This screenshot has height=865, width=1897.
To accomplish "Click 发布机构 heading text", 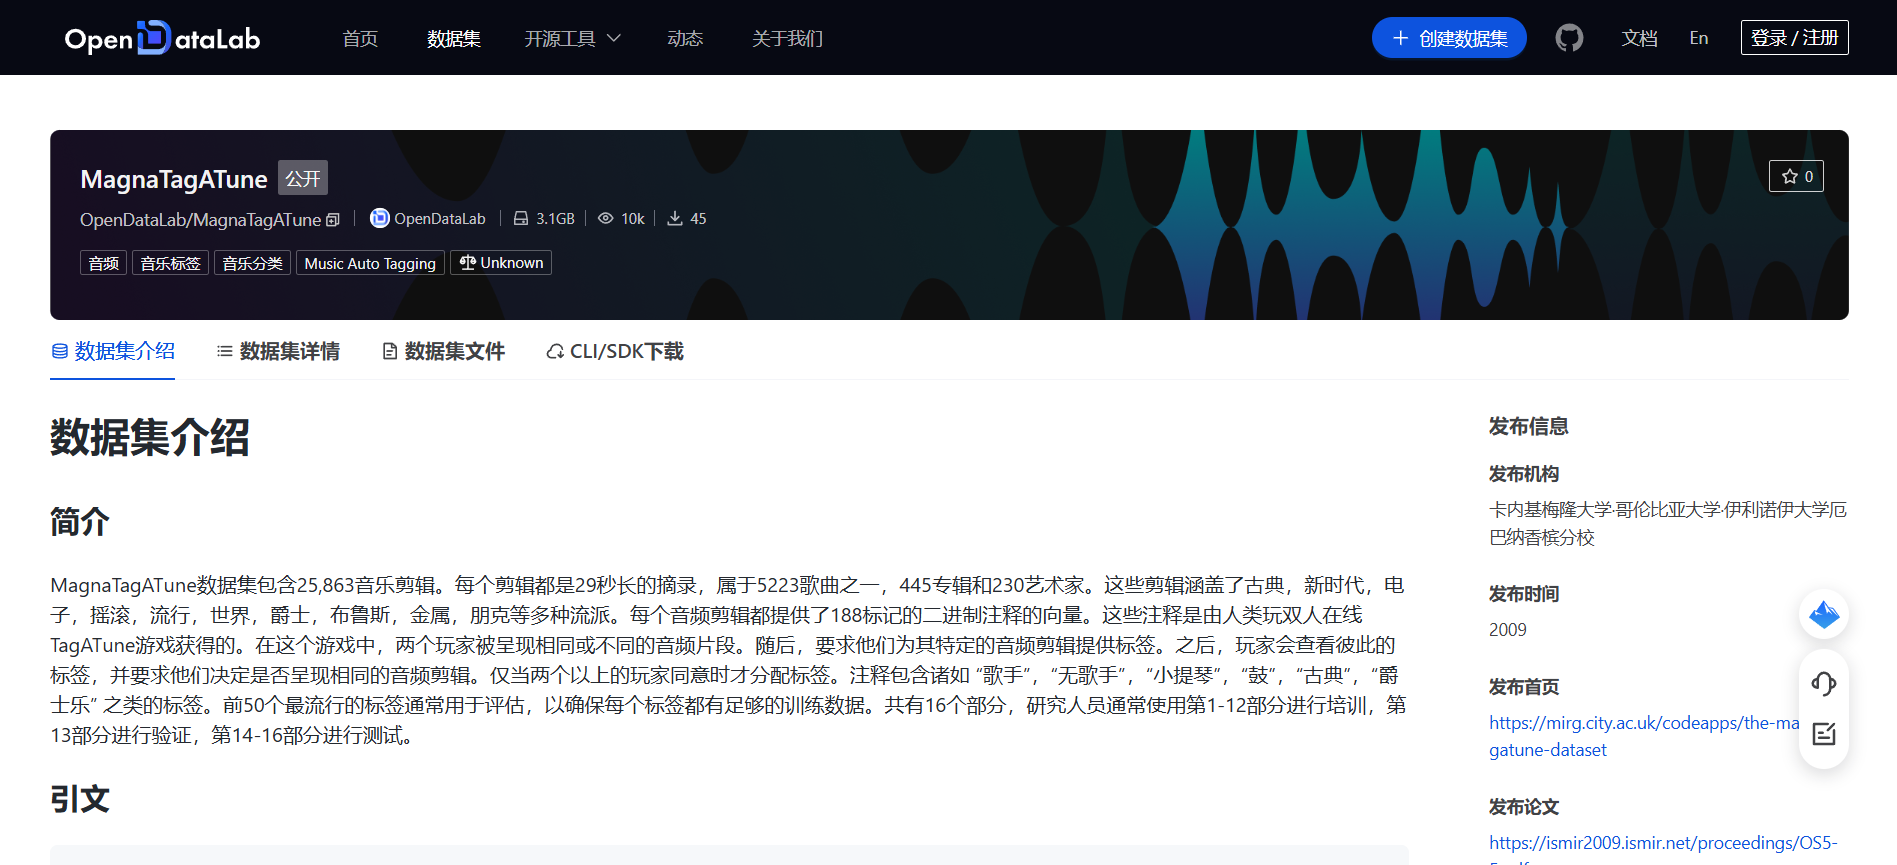I will pyautogui.click(x=1524, y=474).
